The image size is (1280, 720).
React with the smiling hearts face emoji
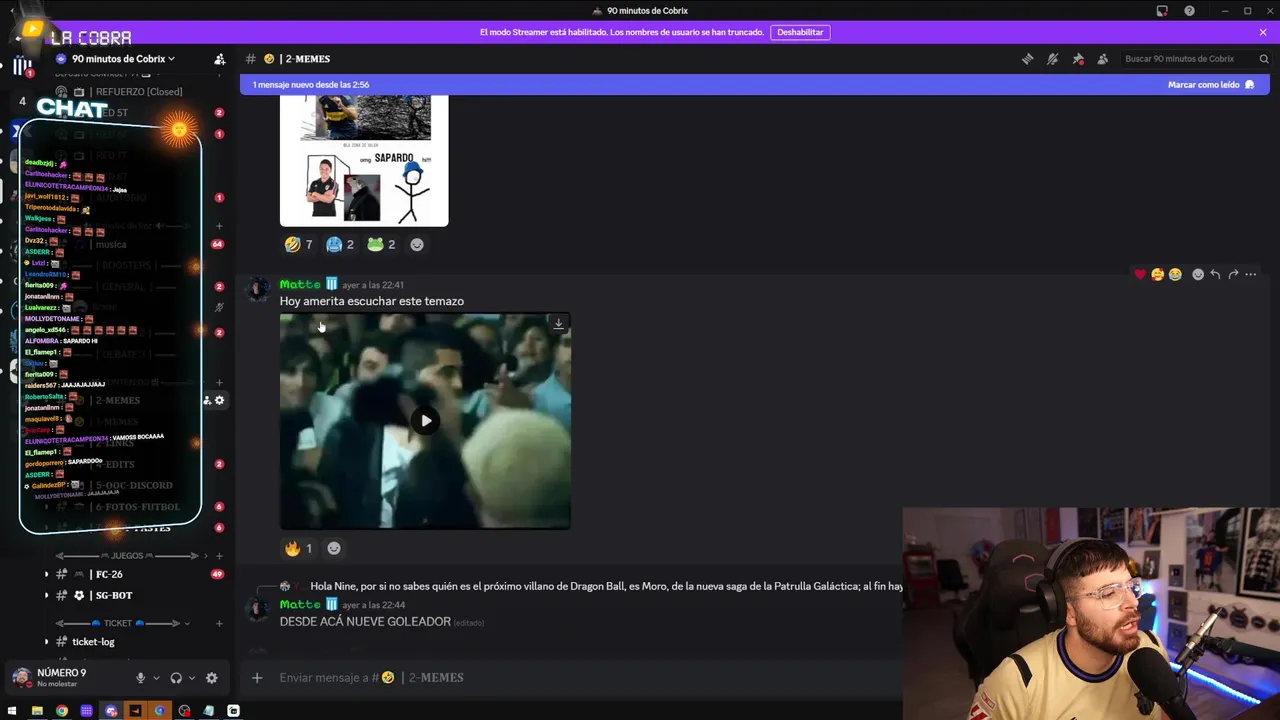point(1157,274)
